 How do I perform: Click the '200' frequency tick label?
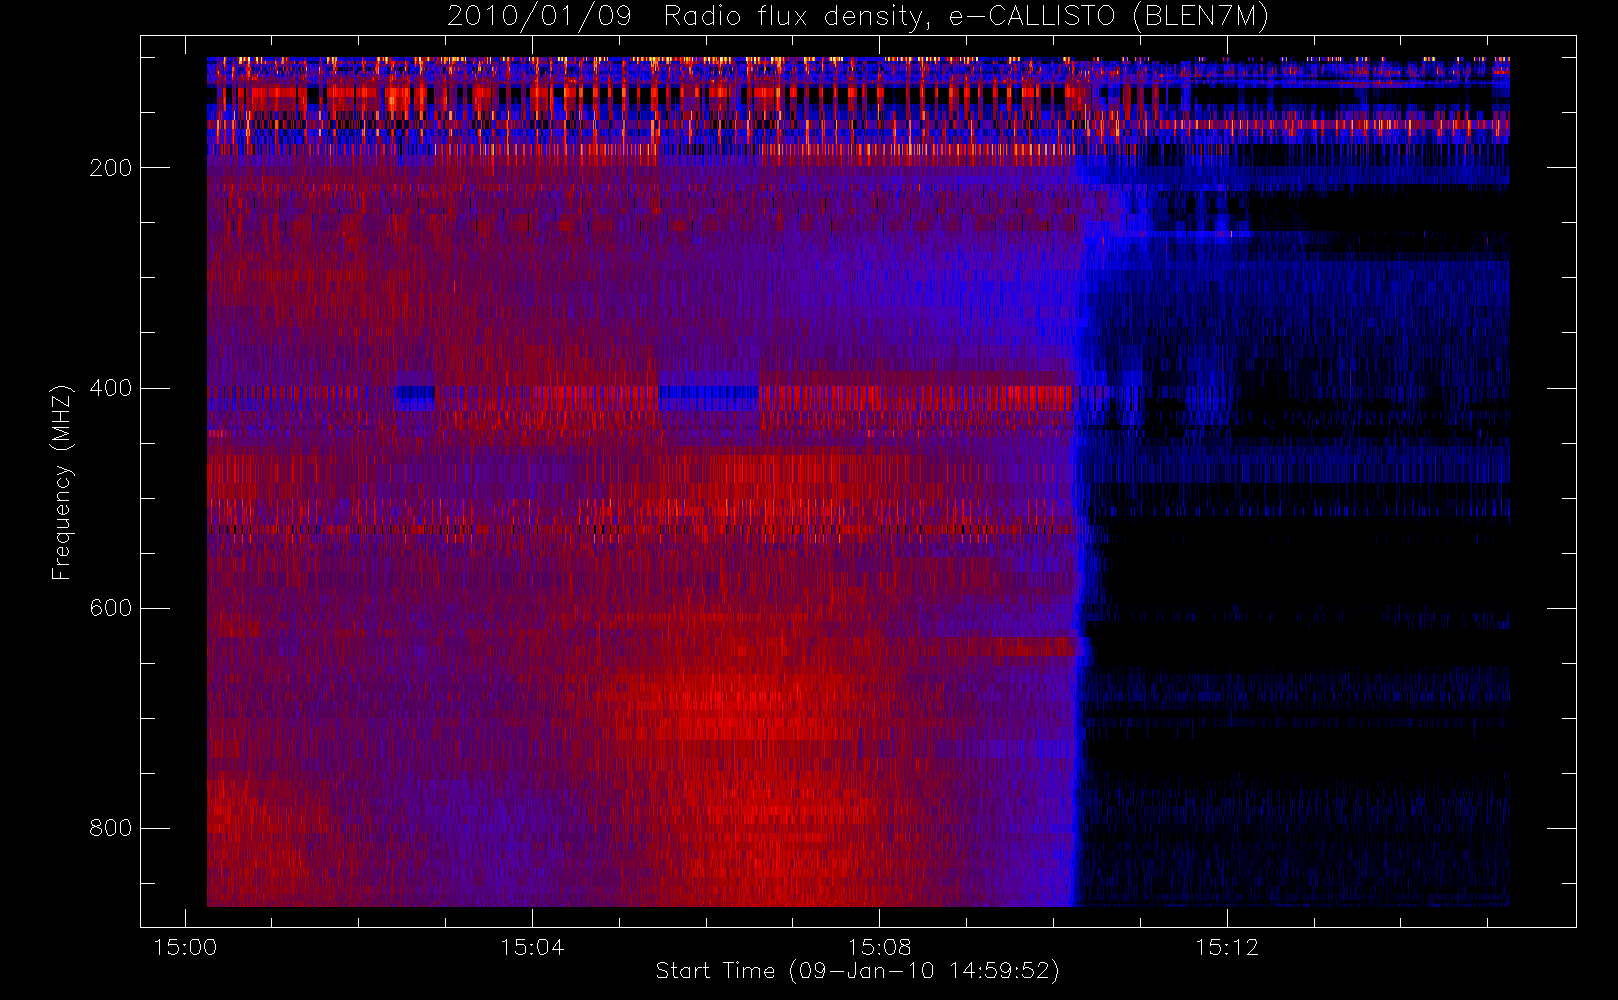click(x=111, y=168)
